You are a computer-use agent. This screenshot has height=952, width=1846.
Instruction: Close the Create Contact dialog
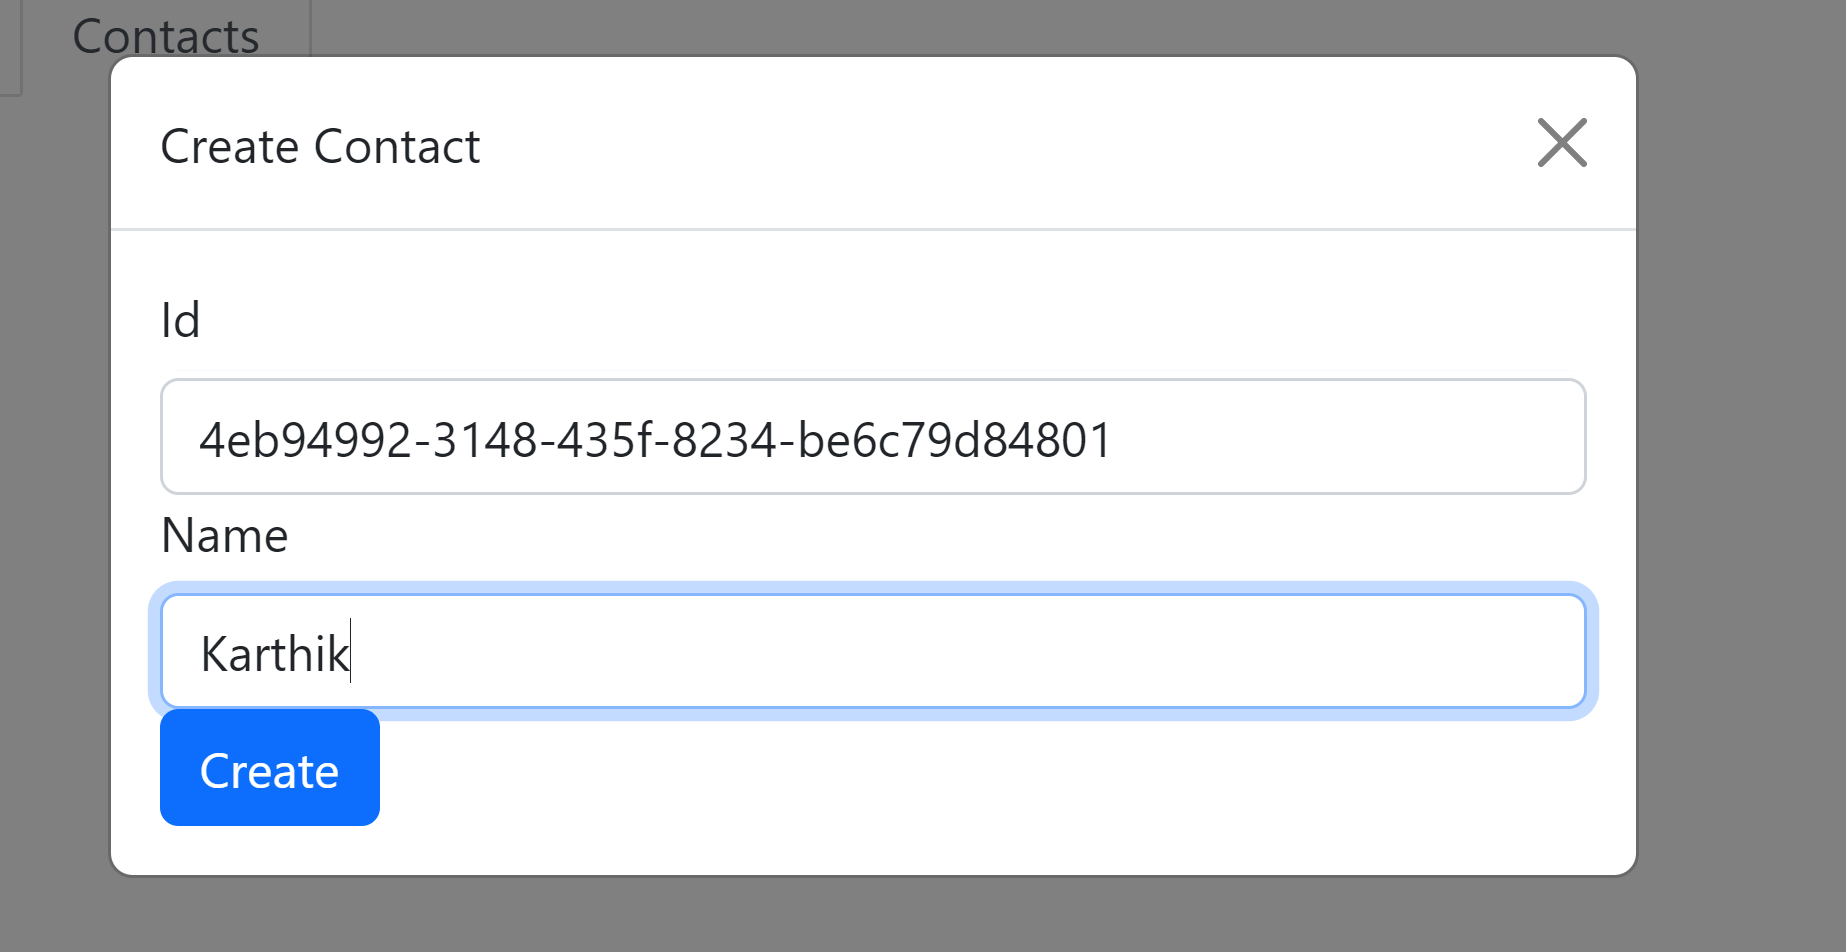coord(1562,143)
